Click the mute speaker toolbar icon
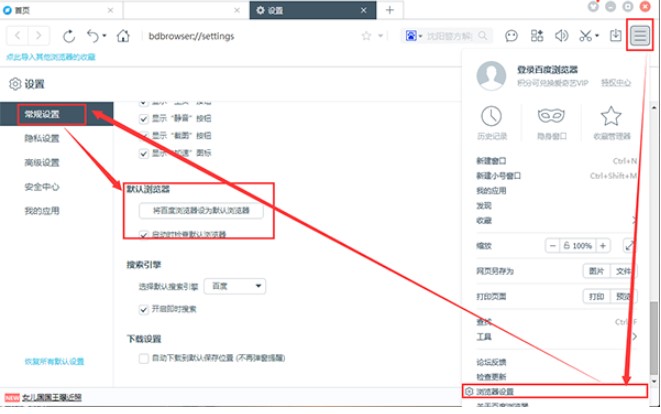Image resolution: width=661 pixels, height=414 pixels. click(562, 36)
